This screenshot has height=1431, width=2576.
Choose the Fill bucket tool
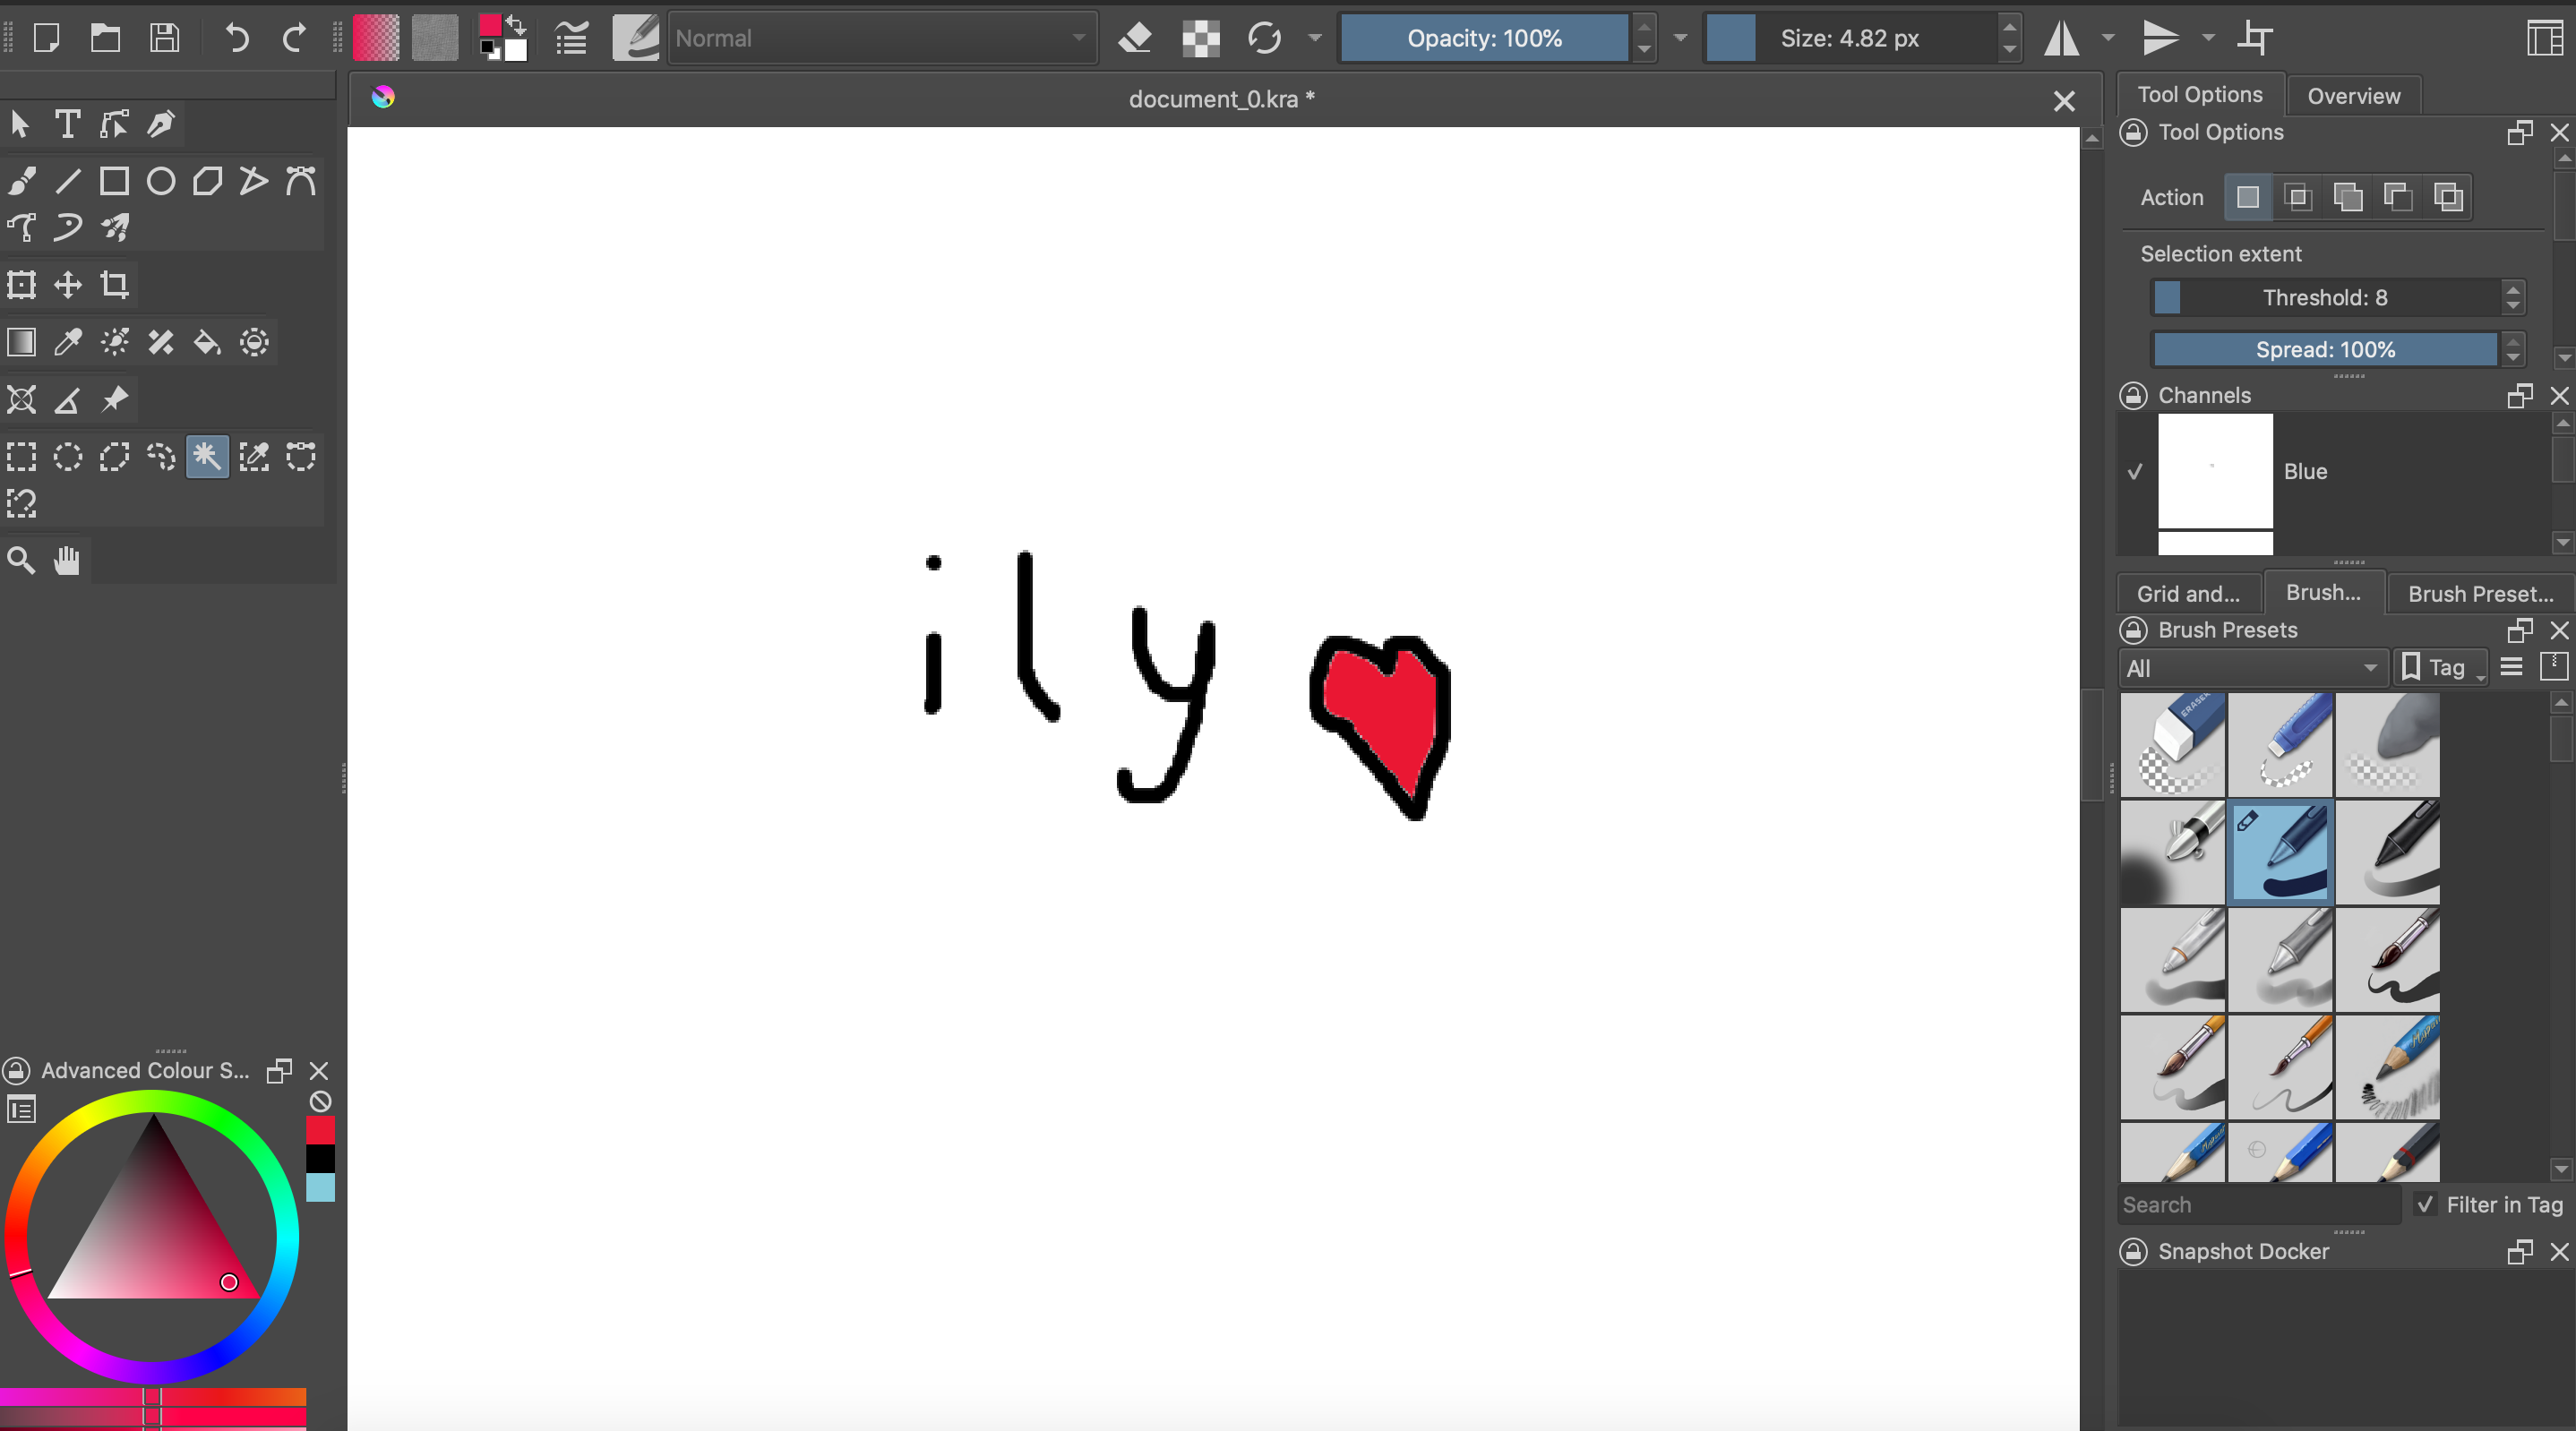pos(207,343)
